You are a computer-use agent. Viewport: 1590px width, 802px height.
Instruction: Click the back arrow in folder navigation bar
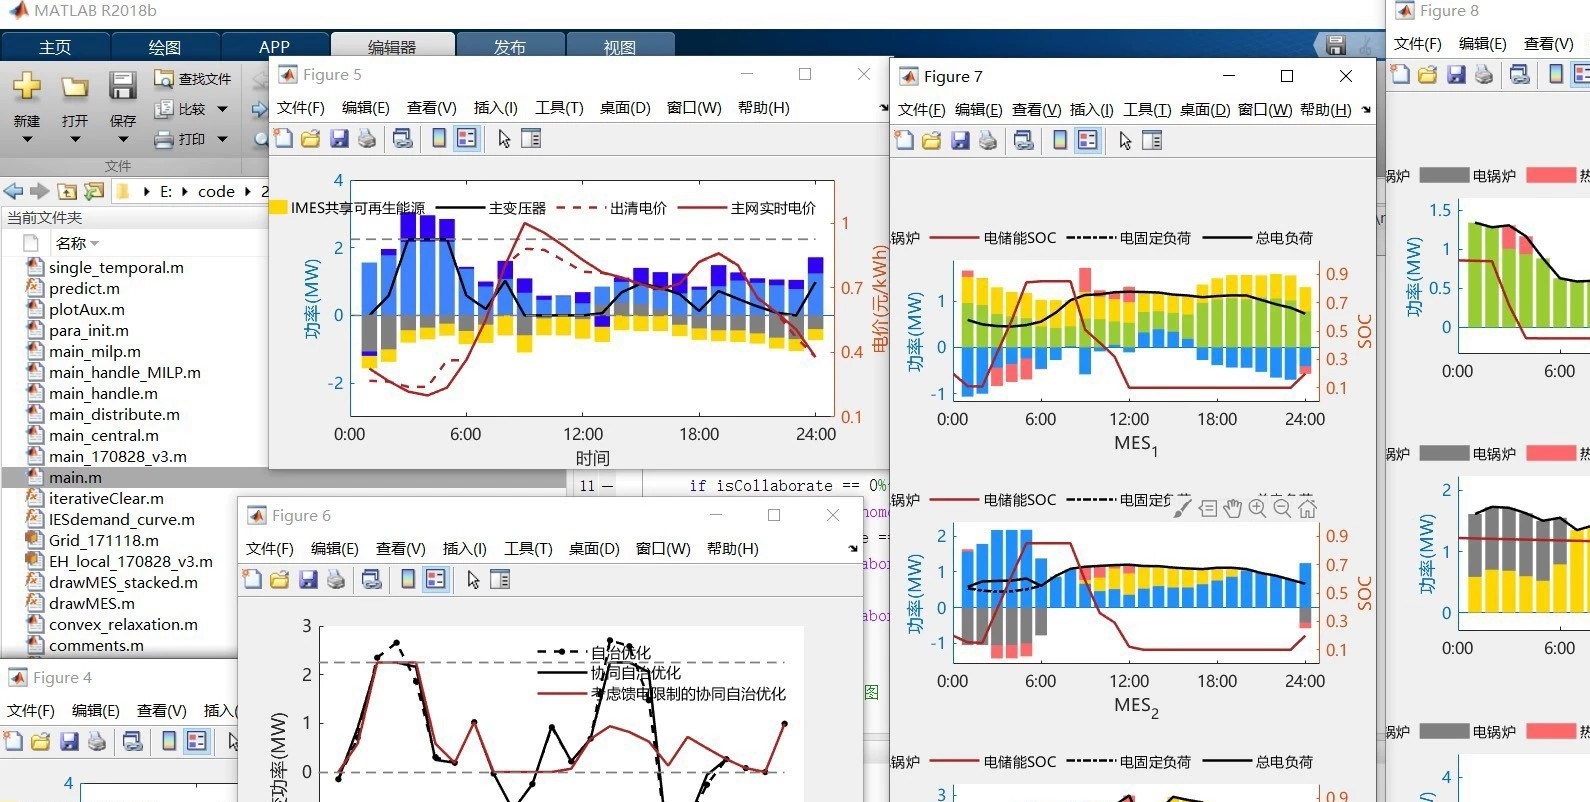(x=13, y=191)
